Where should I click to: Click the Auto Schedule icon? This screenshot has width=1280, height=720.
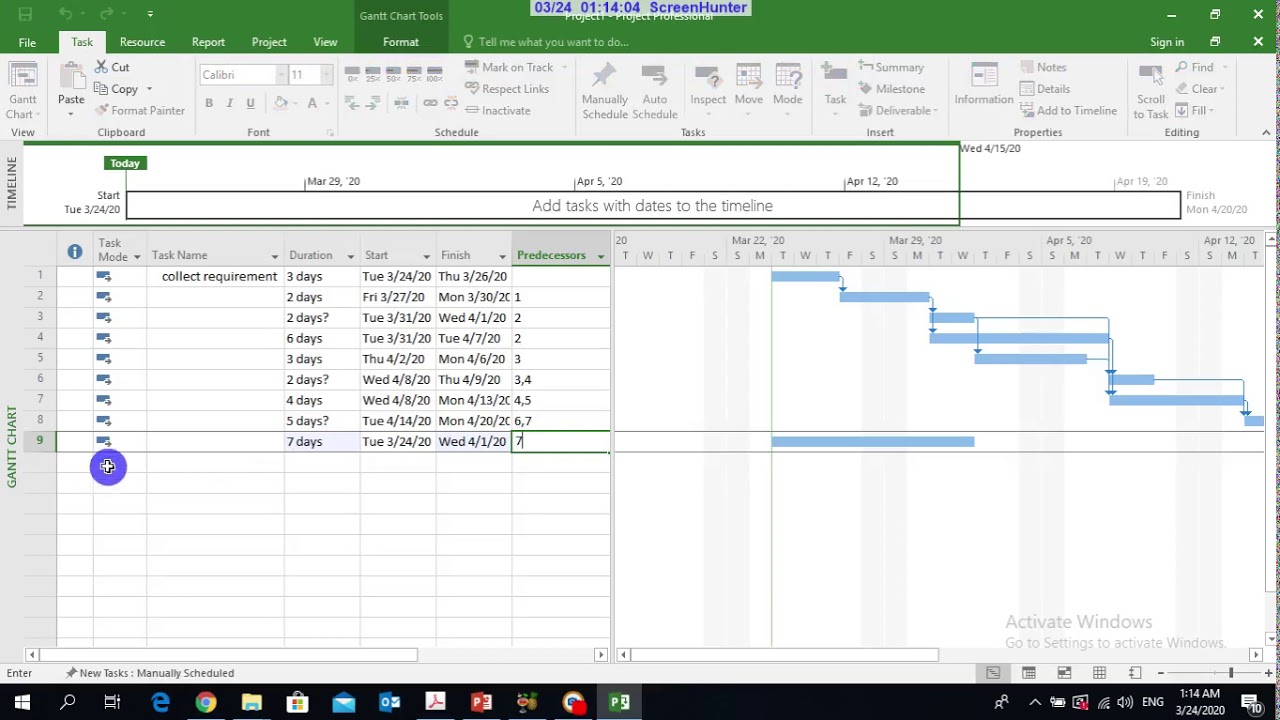pyautogui.click(x=655, y=90)
